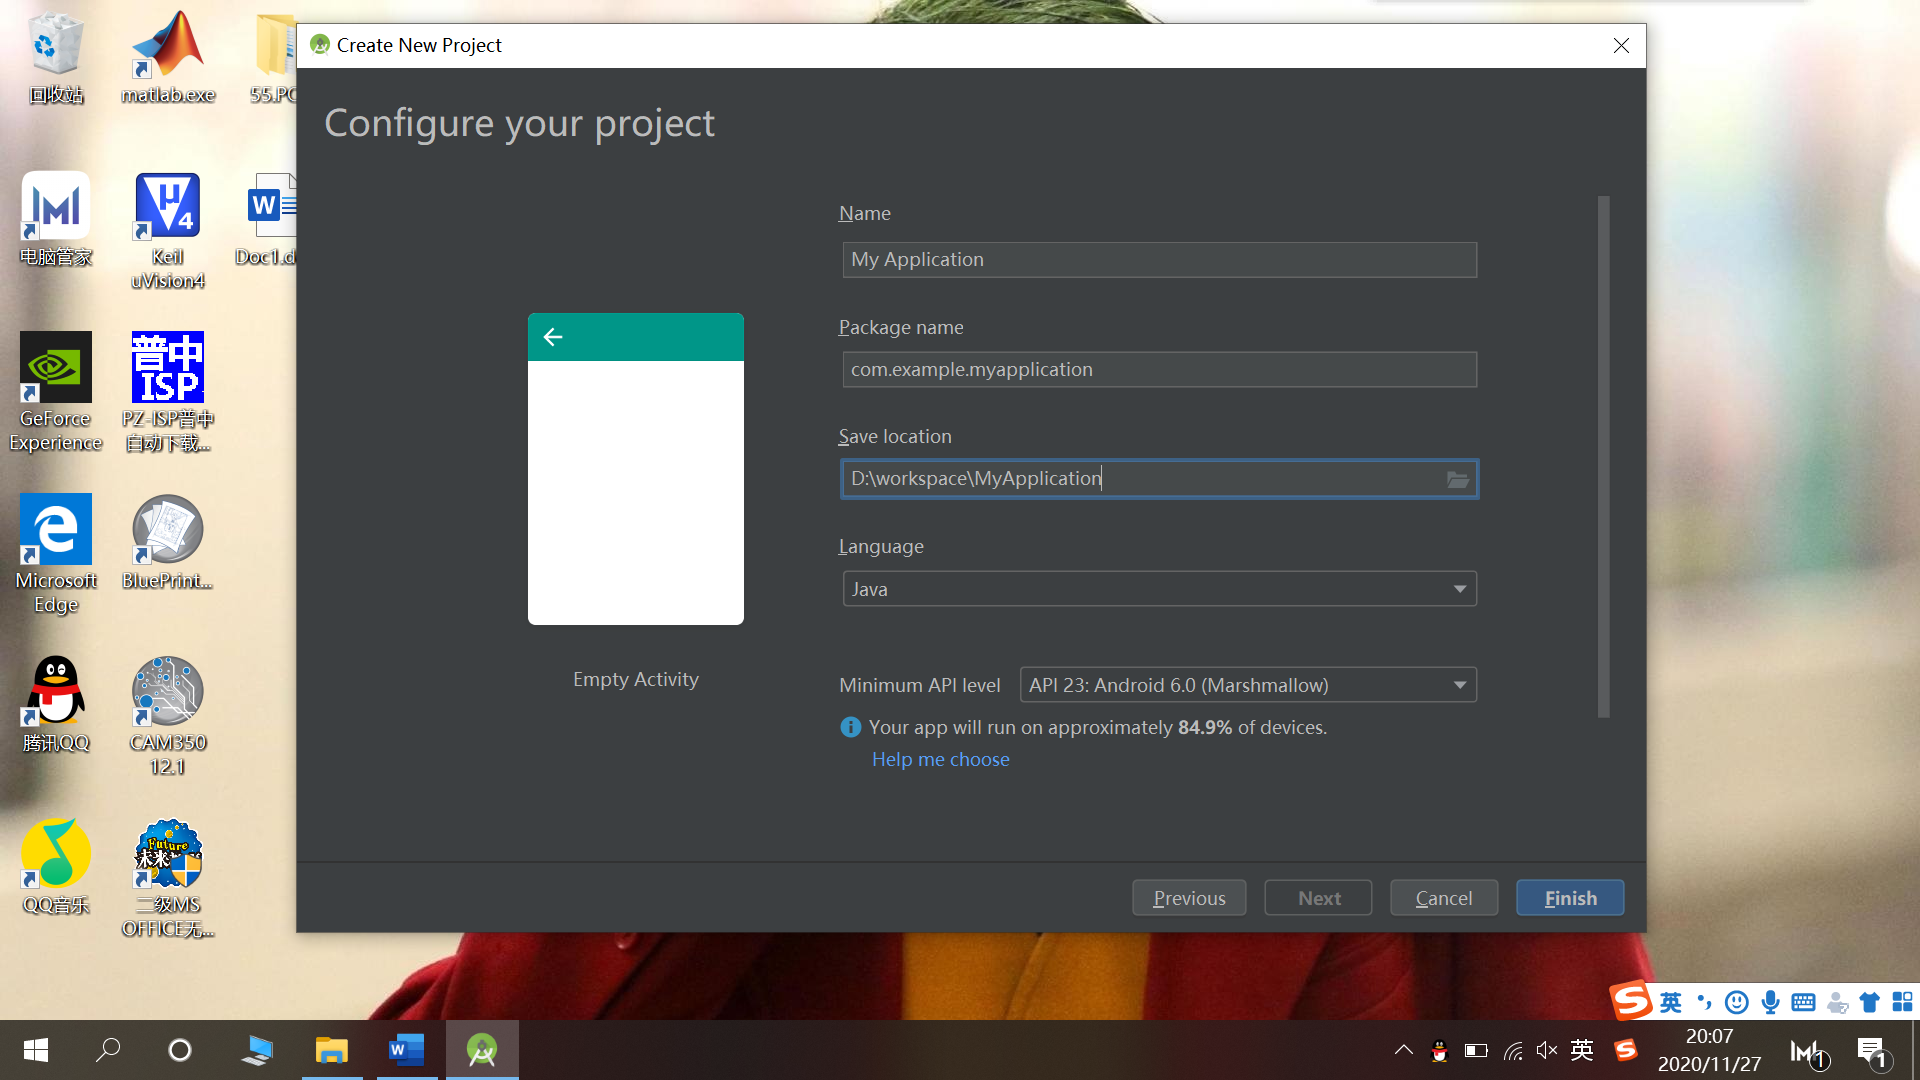Click the Finish button

pos(1569,898)
